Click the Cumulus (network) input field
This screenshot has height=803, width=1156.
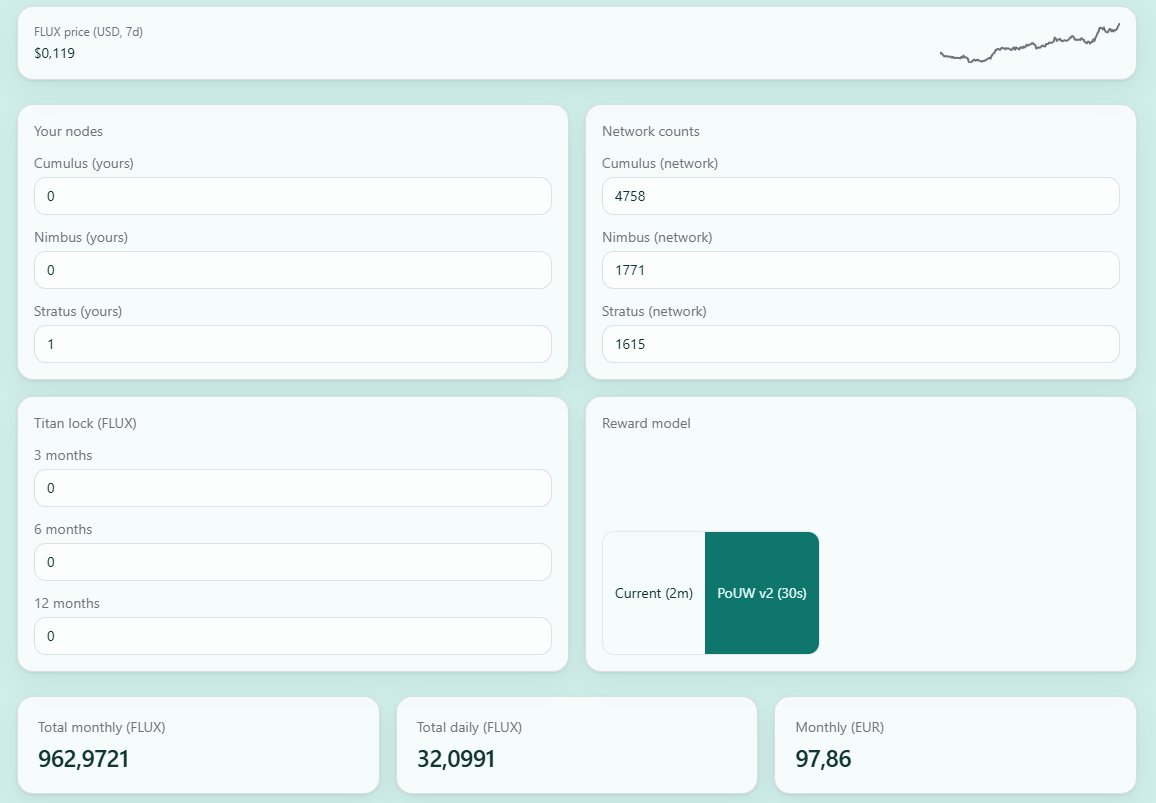[x=860, y=196]
